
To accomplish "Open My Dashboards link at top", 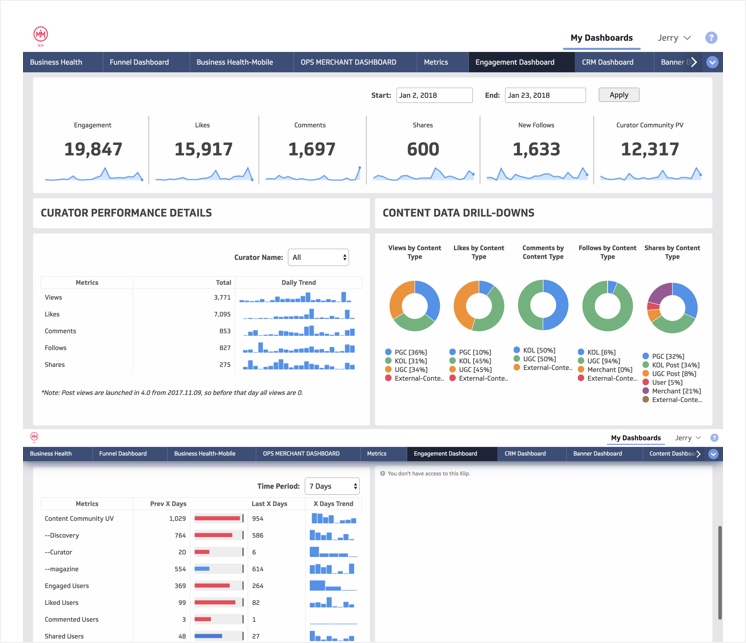I will (x=601, y=38).
